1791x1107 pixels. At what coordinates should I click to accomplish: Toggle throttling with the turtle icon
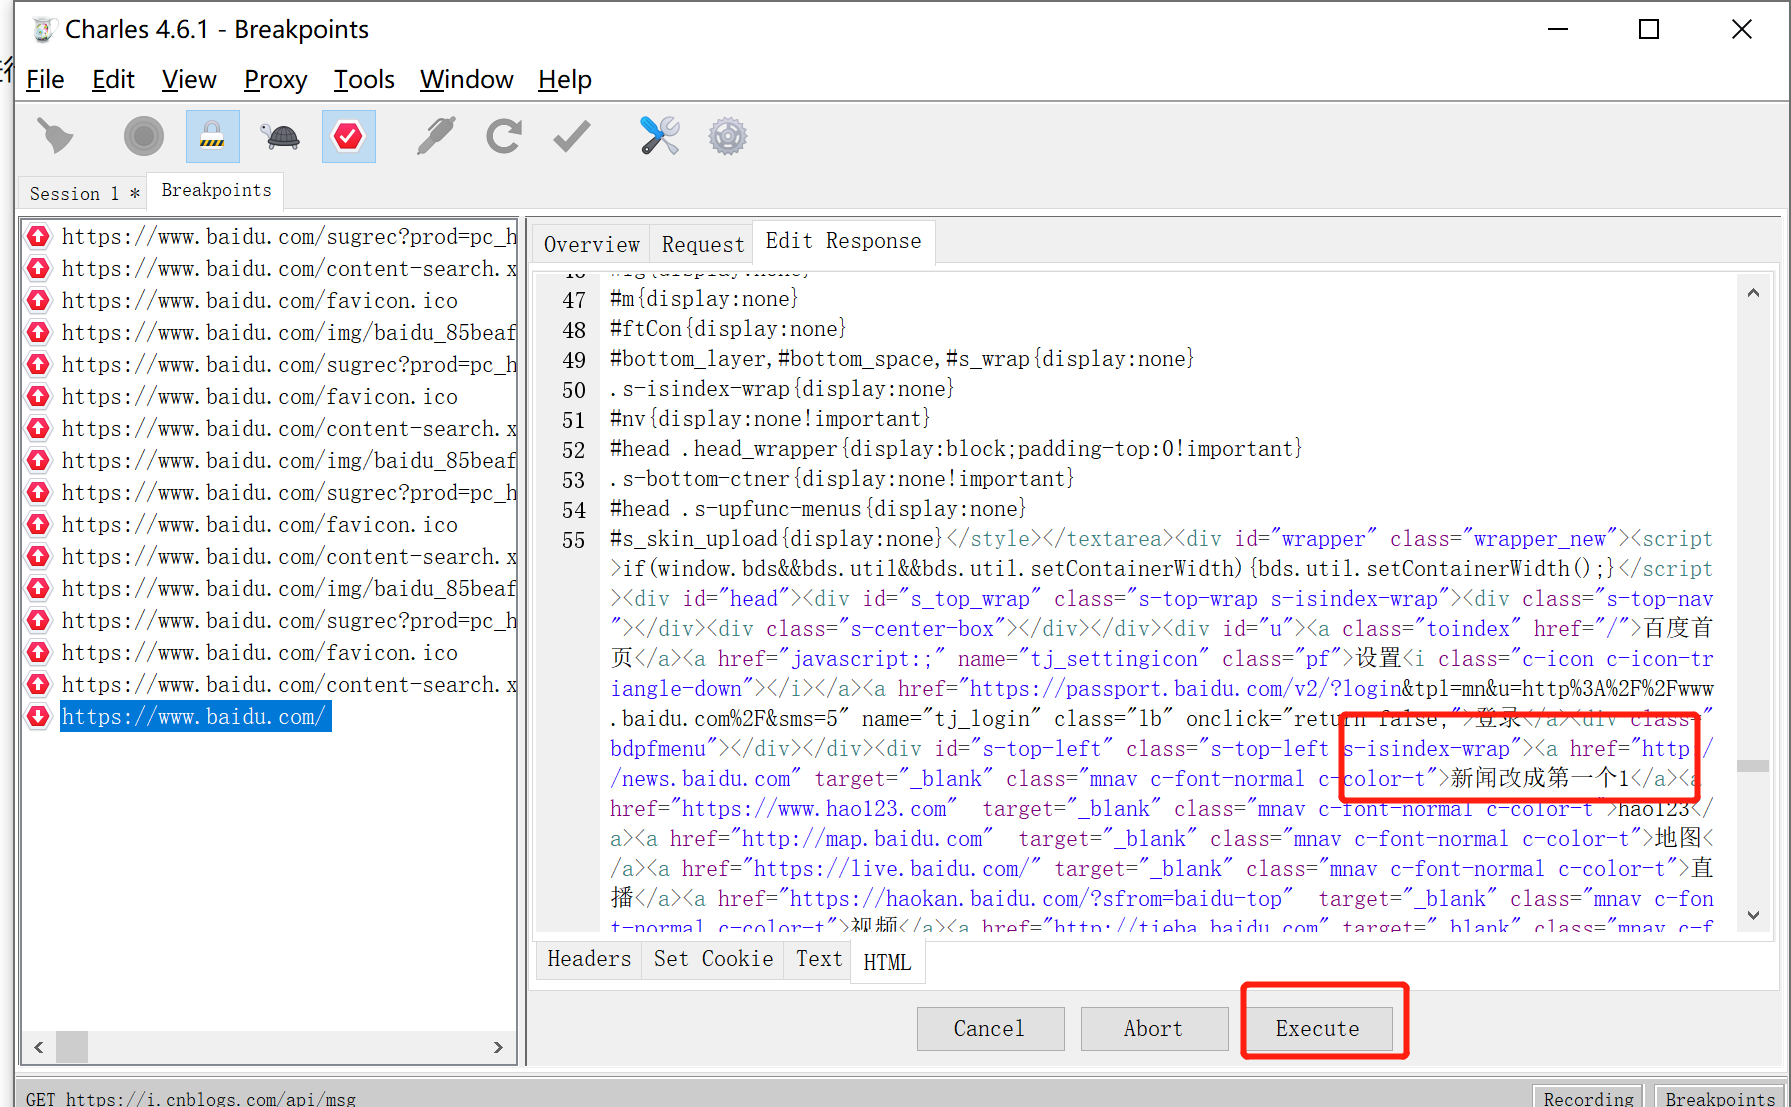pyautogui.click(x=281, y=136)
